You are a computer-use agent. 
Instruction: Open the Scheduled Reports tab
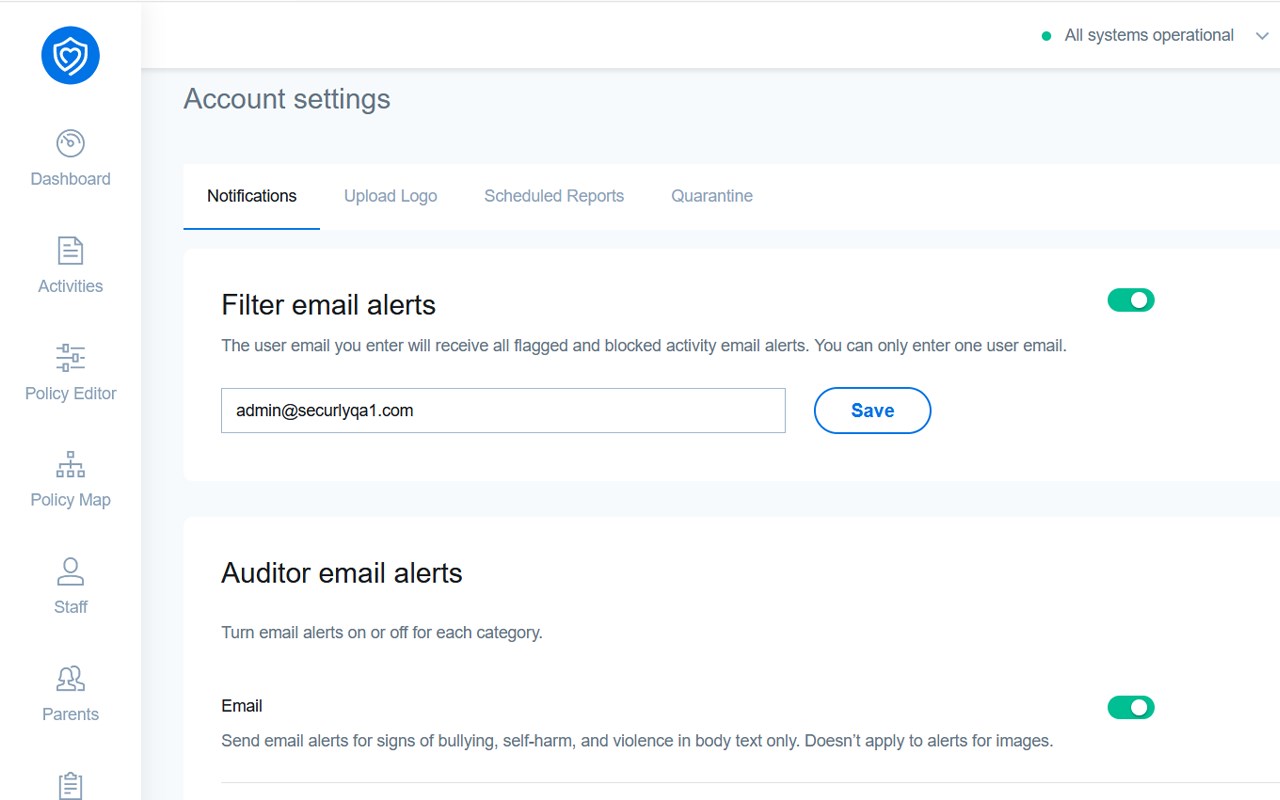[x=554, y=196]
